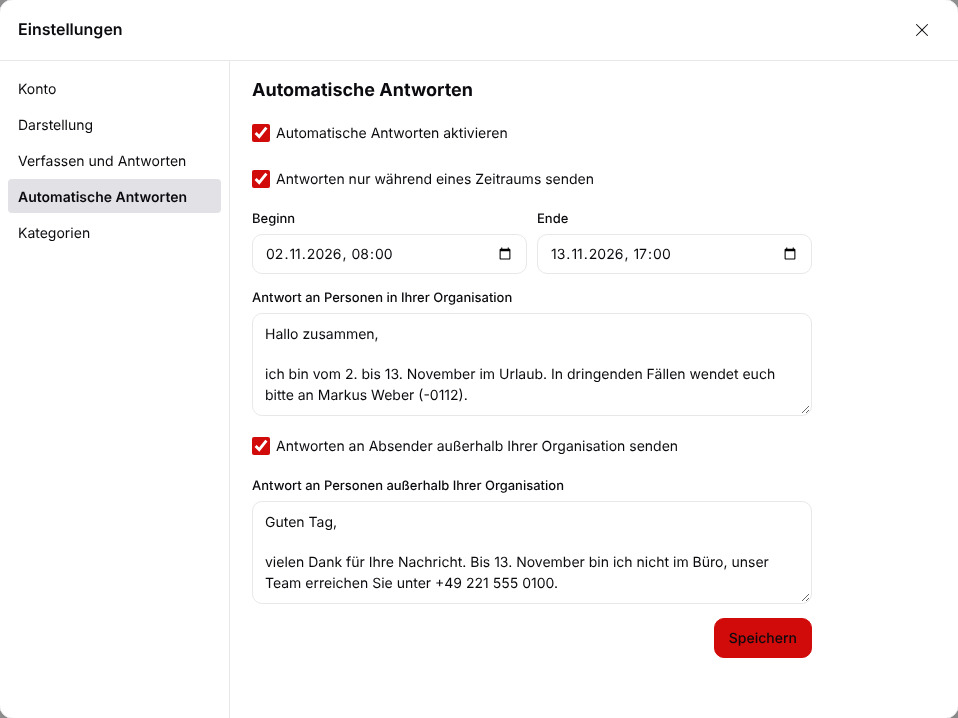The width and height of the screenshot is (958, 718).
Task: Click the Automatische Antworten heading
Action: point(362,90)
